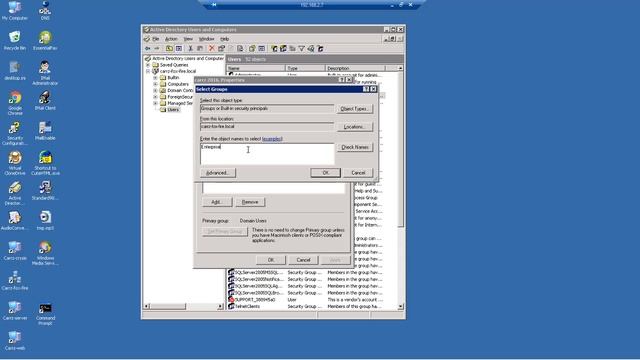Collapse the carrz-fcc-fire.local domain node

click(x=148, y=71)
